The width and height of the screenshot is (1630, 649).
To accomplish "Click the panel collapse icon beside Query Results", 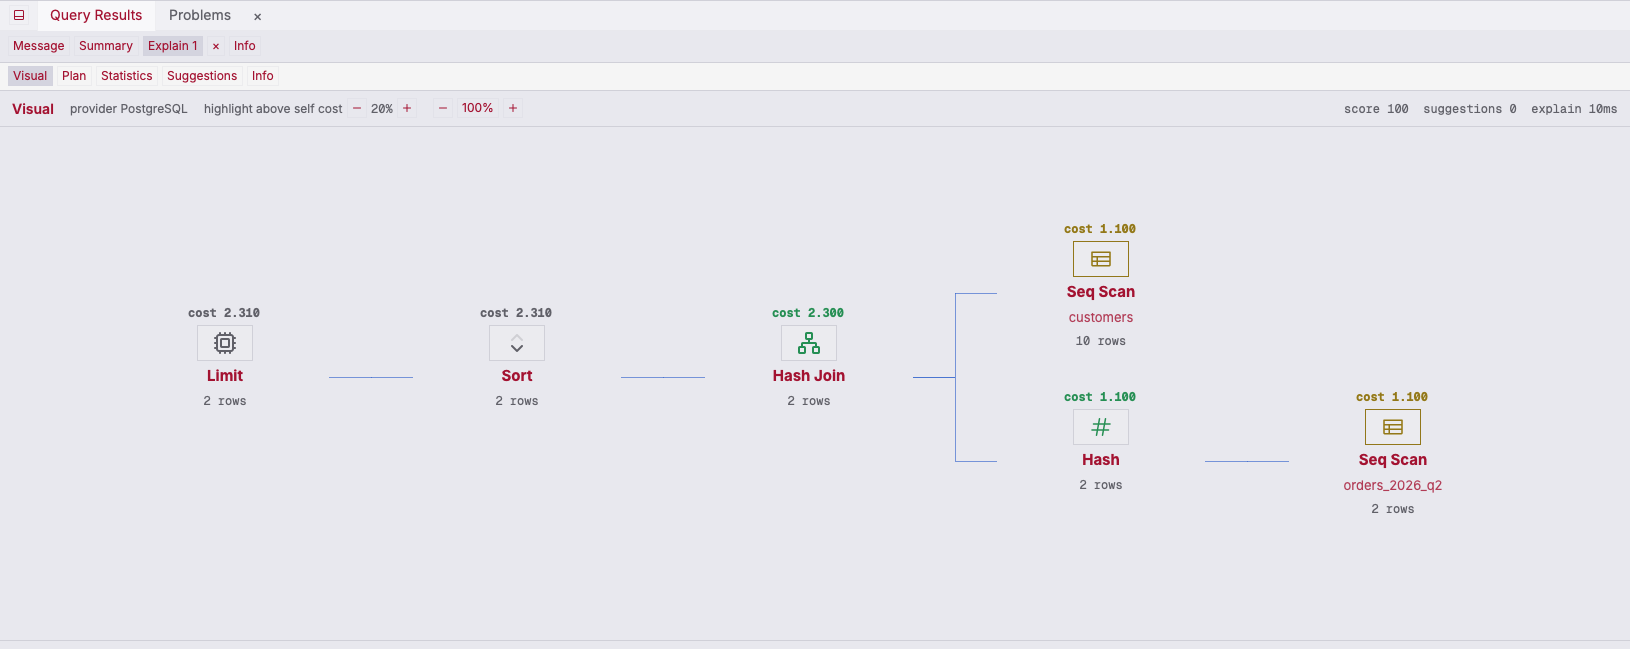I will pos(19,15).
